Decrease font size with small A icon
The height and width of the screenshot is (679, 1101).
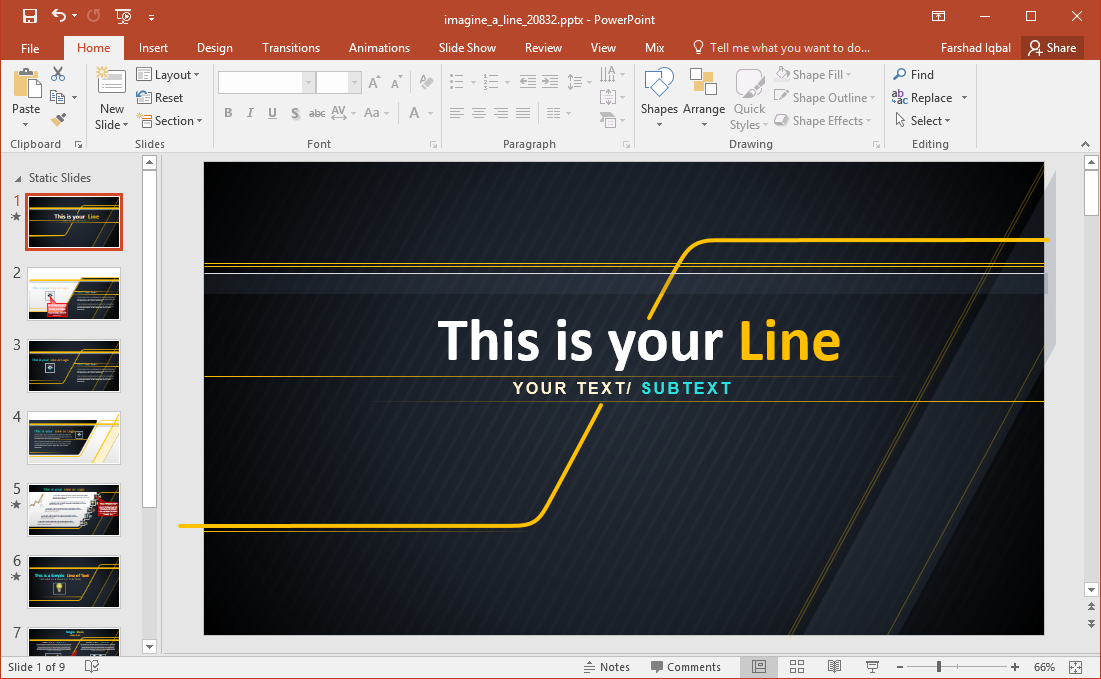coord(397,82)
